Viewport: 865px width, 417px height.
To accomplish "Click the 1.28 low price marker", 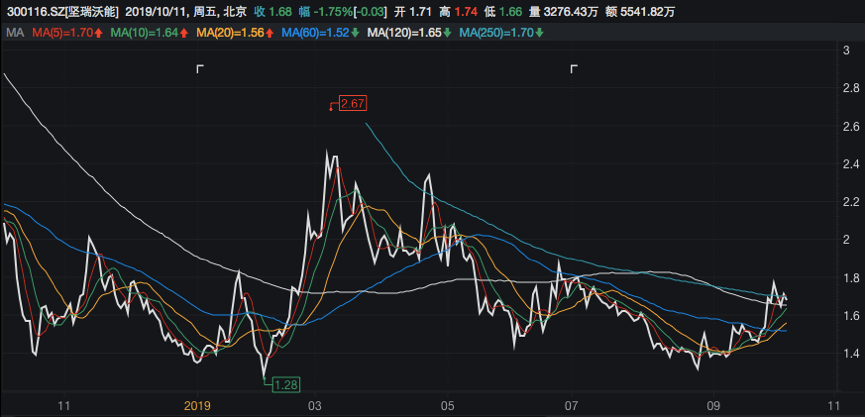I will click(x=286, y=384).
